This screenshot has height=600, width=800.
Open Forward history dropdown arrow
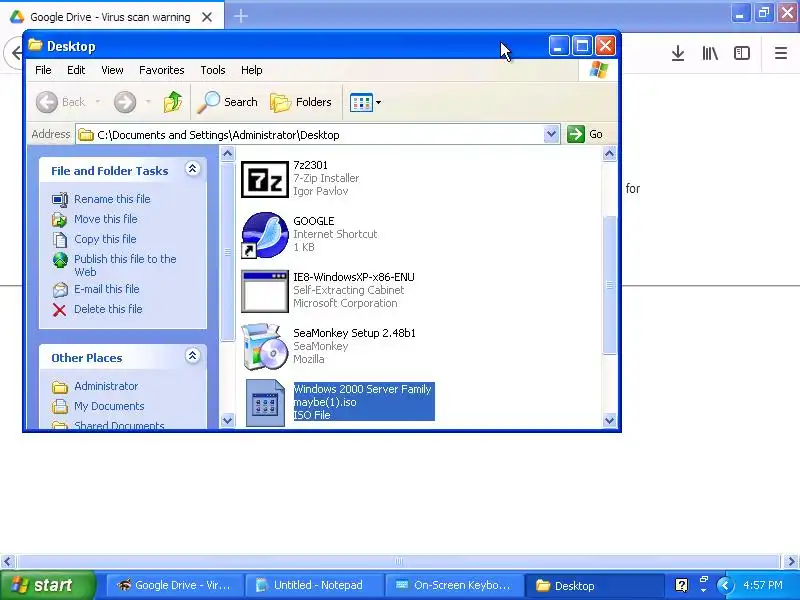(x=148, y=102)
